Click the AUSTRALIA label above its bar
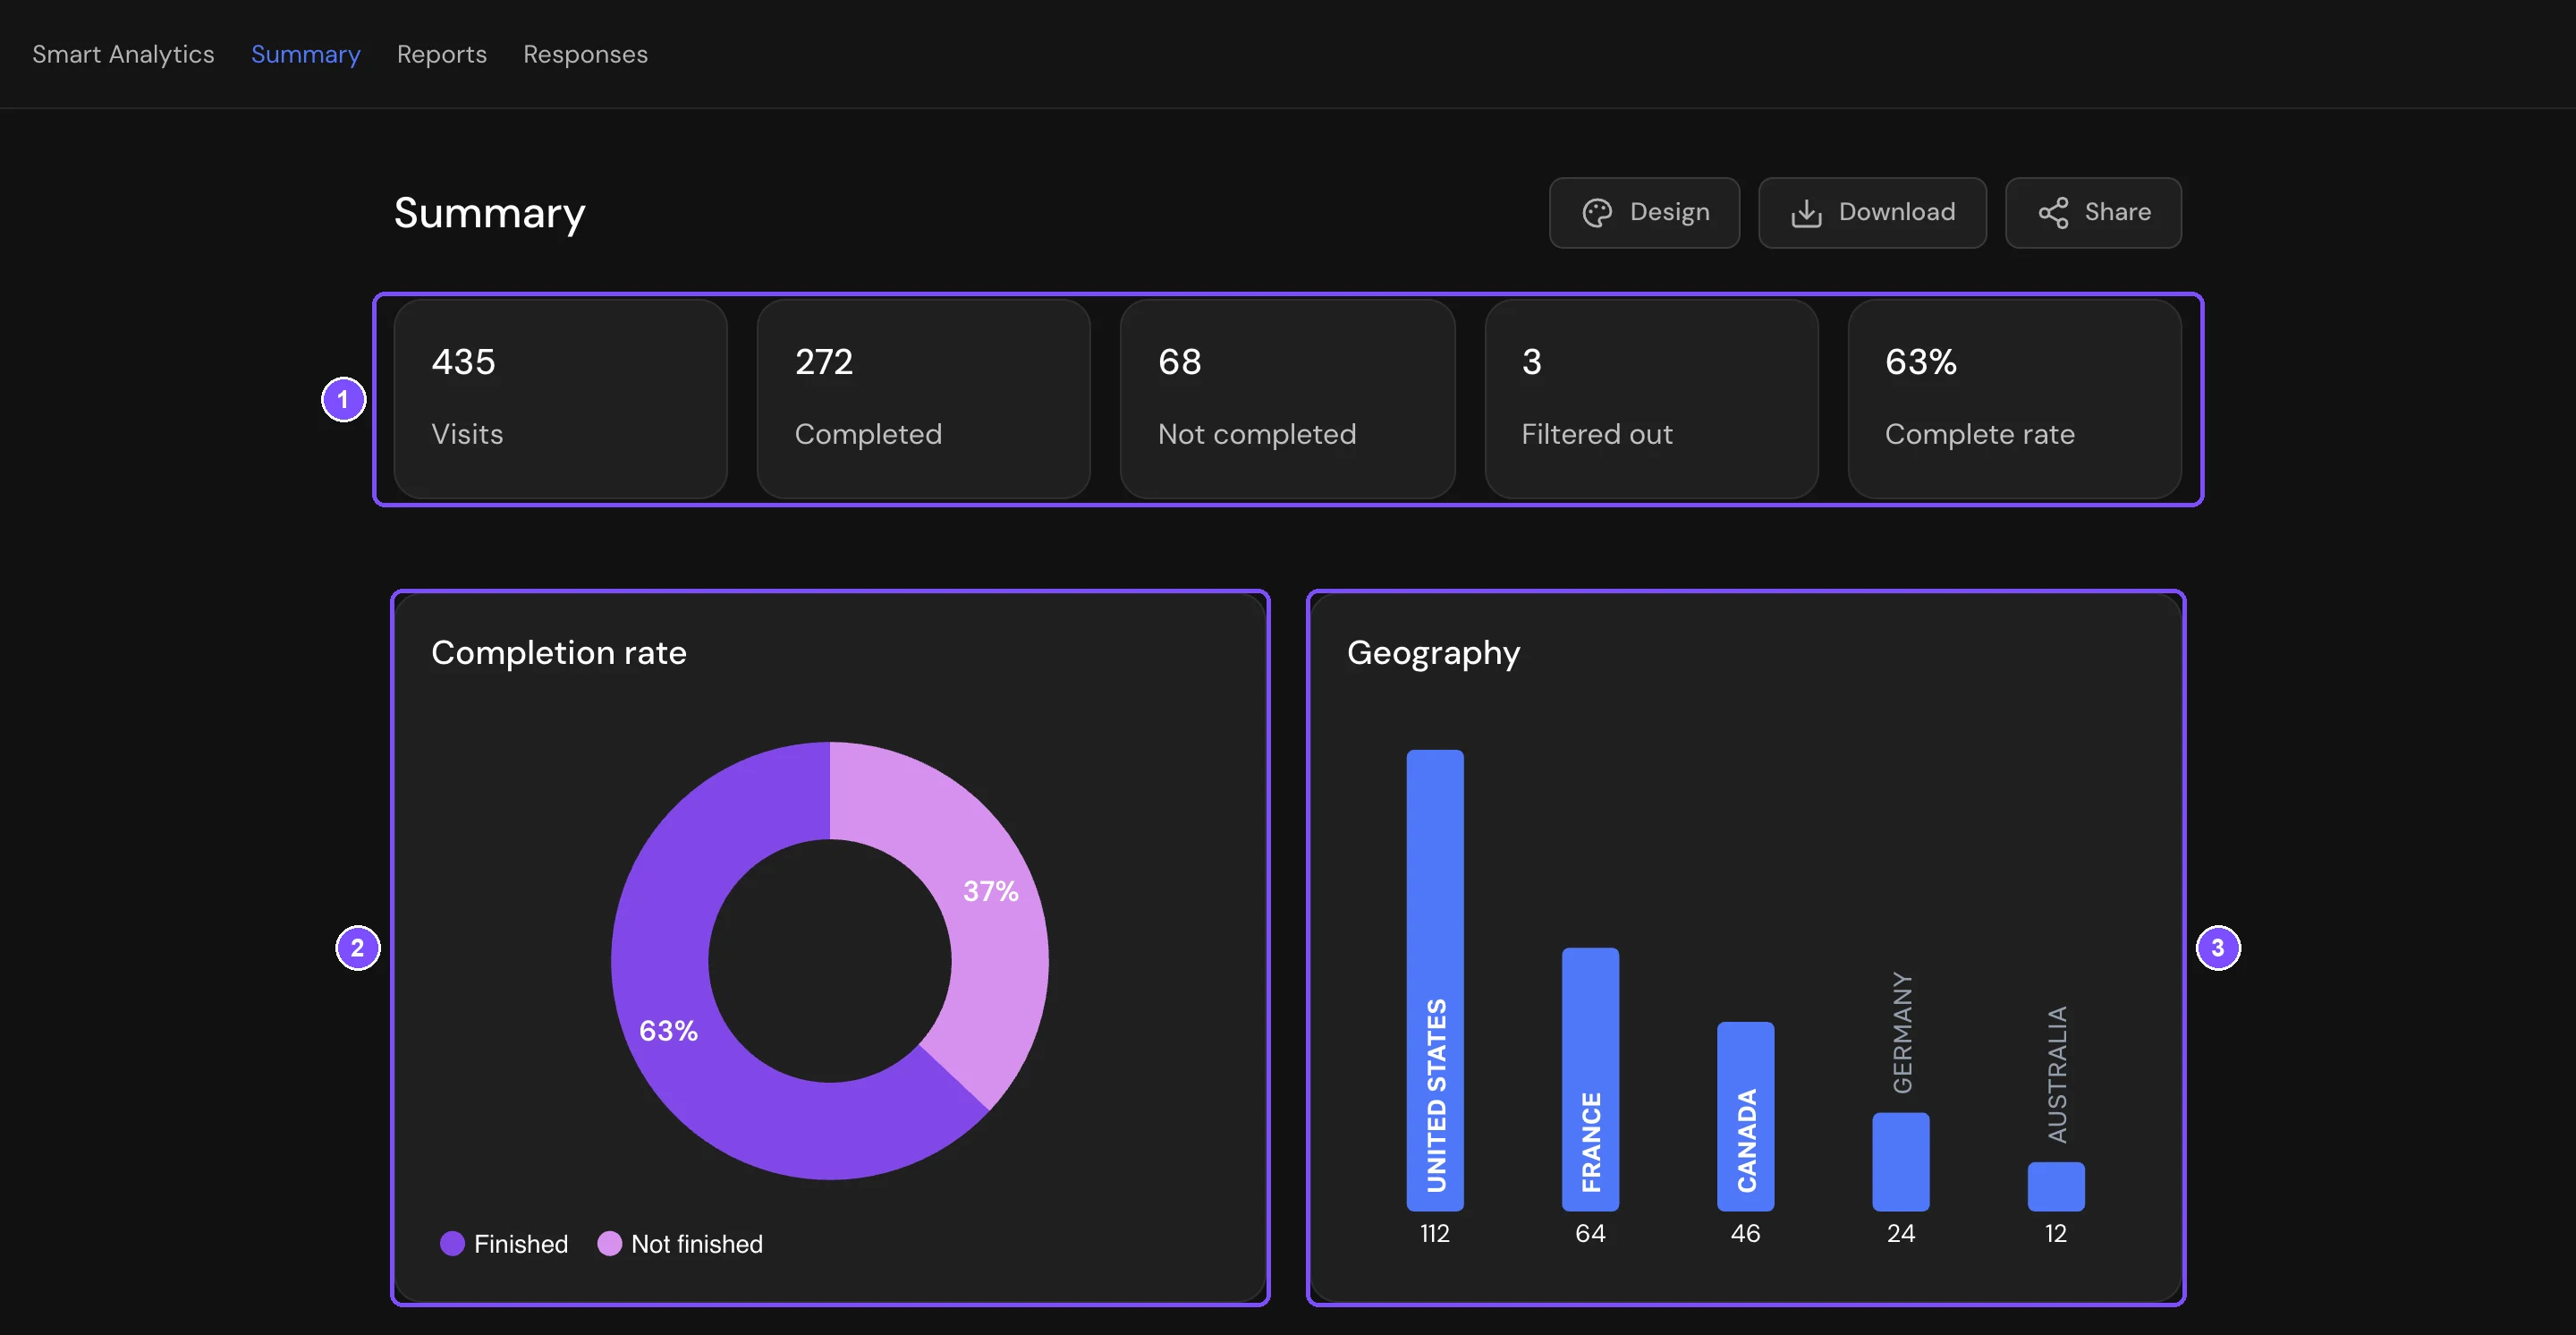Image resolution: width=2576 pixels, height=1335 pixels. [2056, 1074]
